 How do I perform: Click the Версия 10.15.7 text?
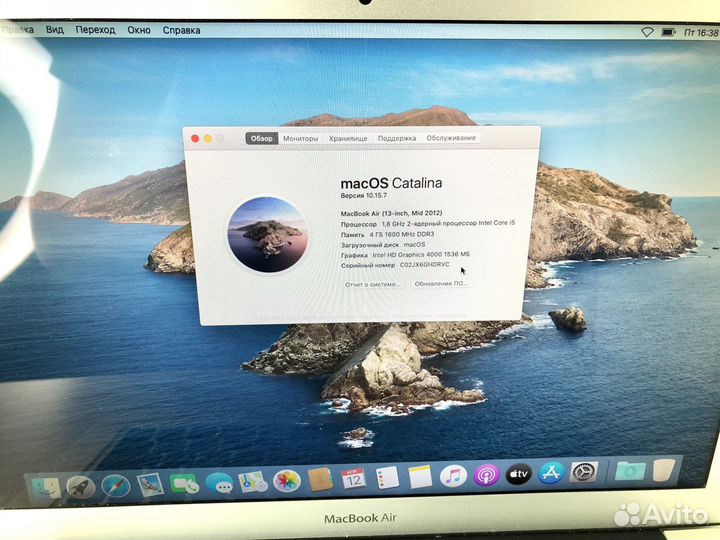(x=364, y=196)
